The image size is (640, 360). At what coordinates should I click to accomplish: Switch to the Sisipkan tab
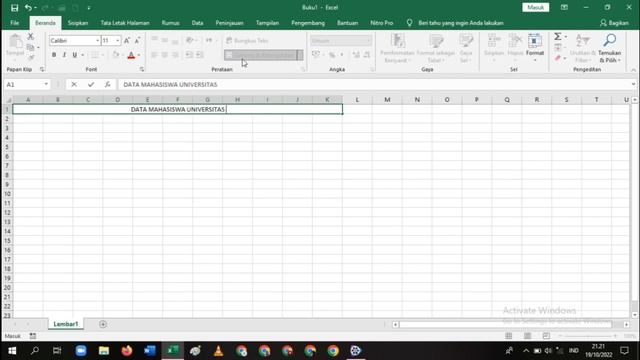click(x=78, y=23)
